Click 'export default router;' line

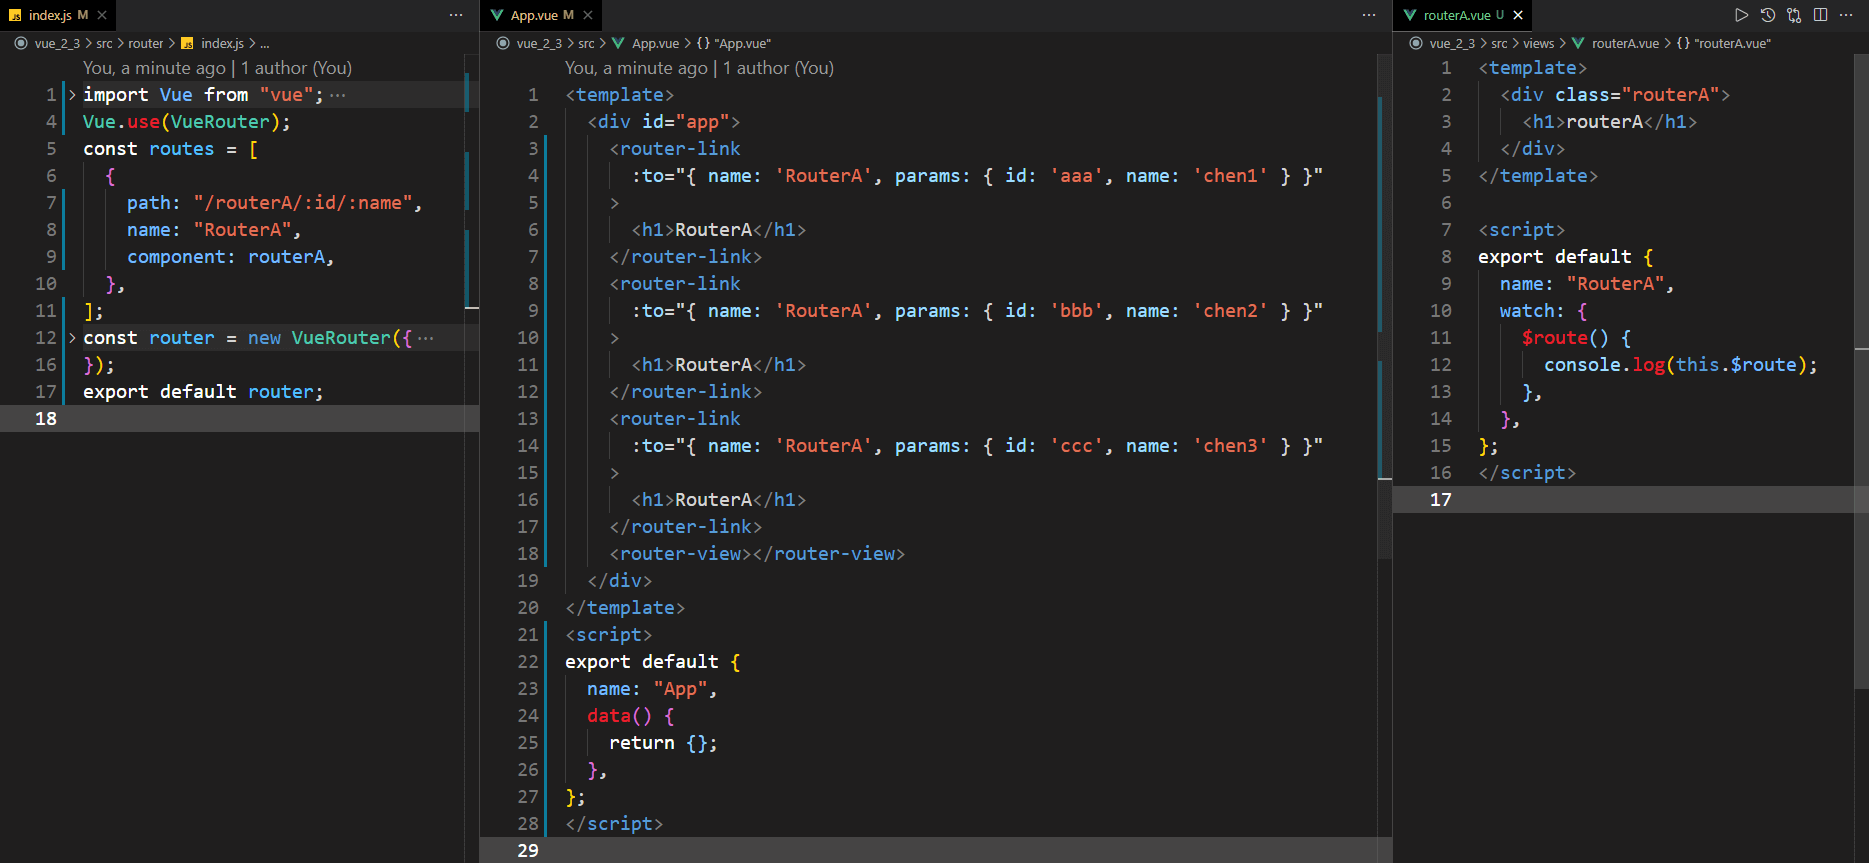203,392
